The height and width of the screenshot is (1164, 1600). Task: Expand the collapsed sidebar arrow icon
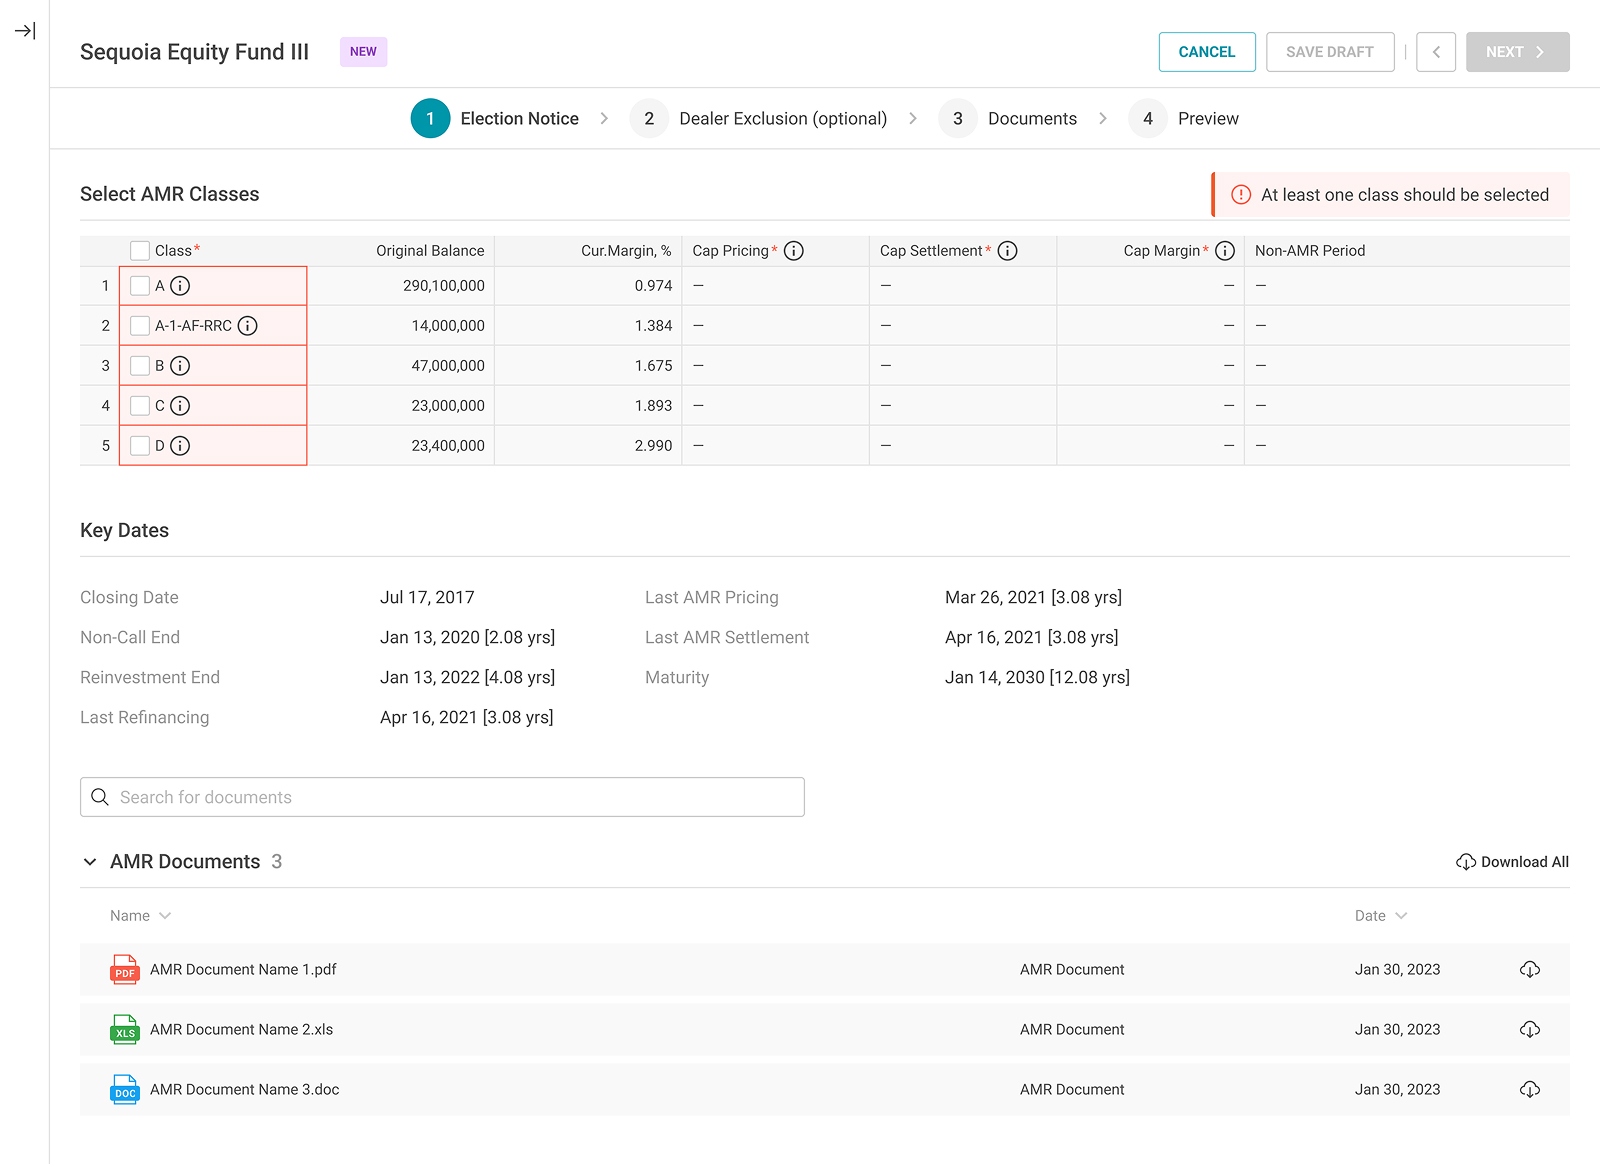tap(25, 31)
